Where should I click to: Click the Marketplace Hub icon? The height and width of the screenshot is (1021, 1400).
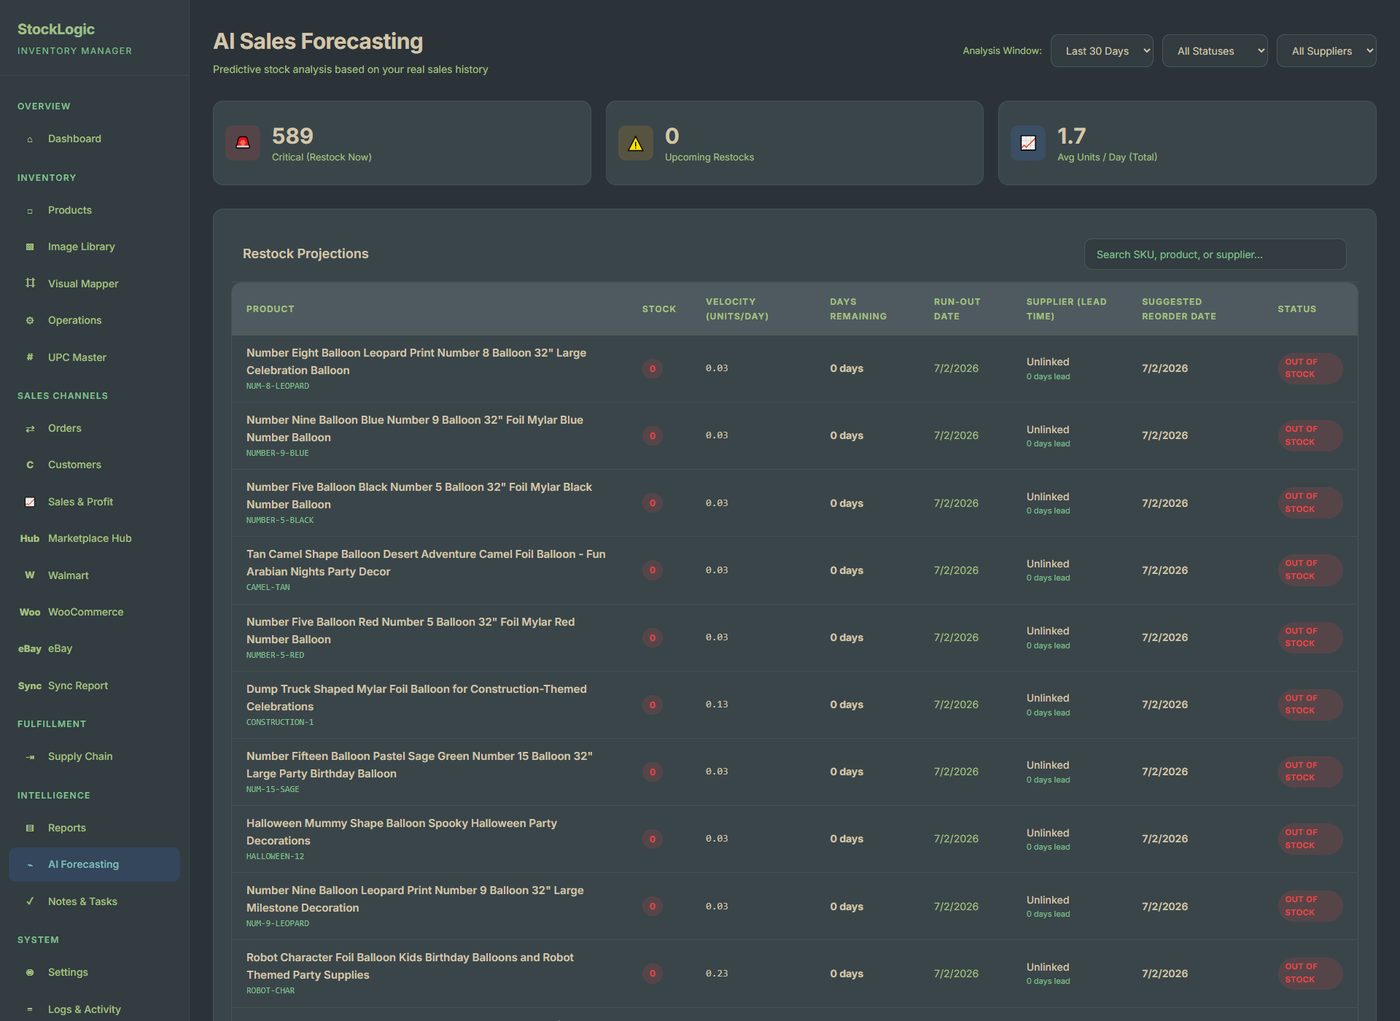pyautogui.click(x=30, y=539)
